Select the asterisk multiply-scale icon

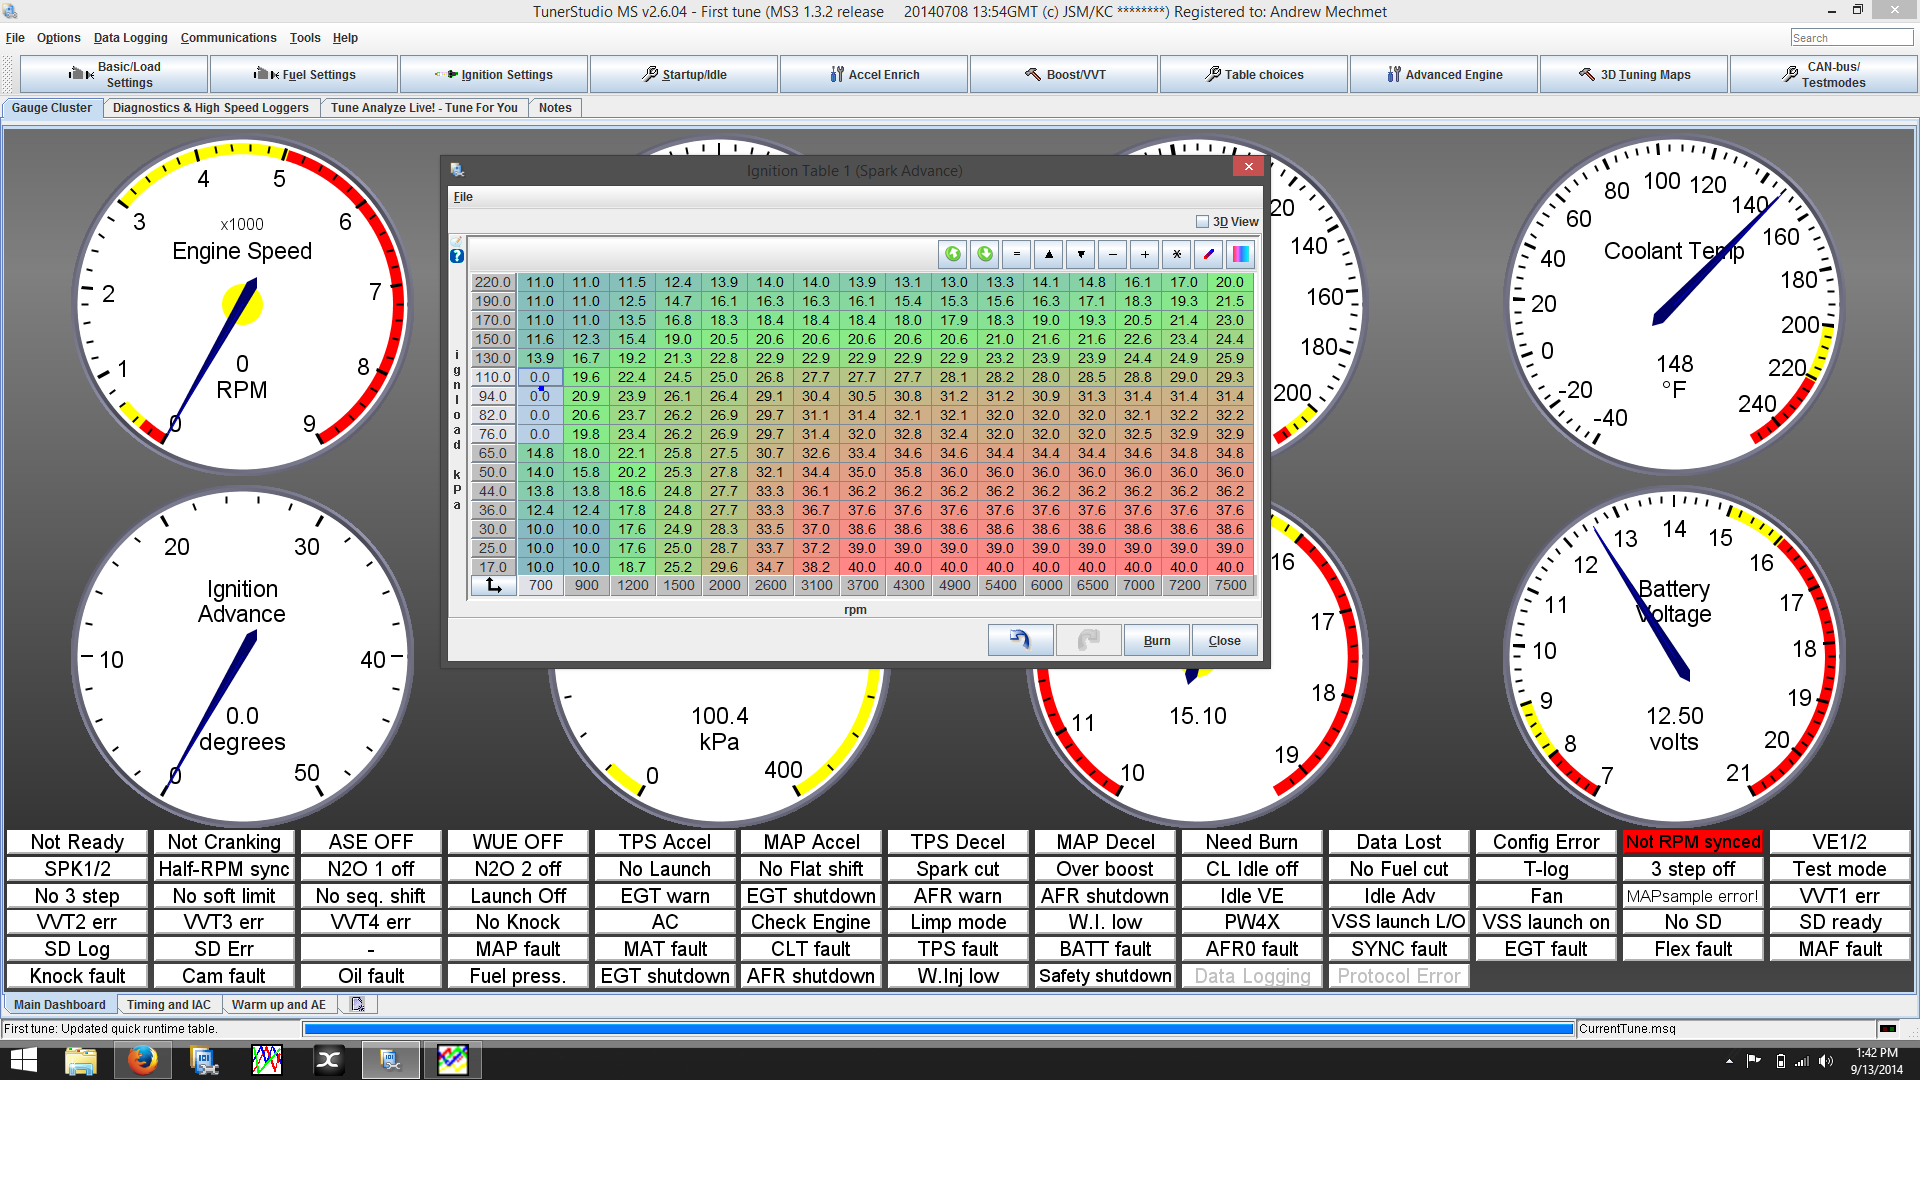click(x=1177, y=254)
